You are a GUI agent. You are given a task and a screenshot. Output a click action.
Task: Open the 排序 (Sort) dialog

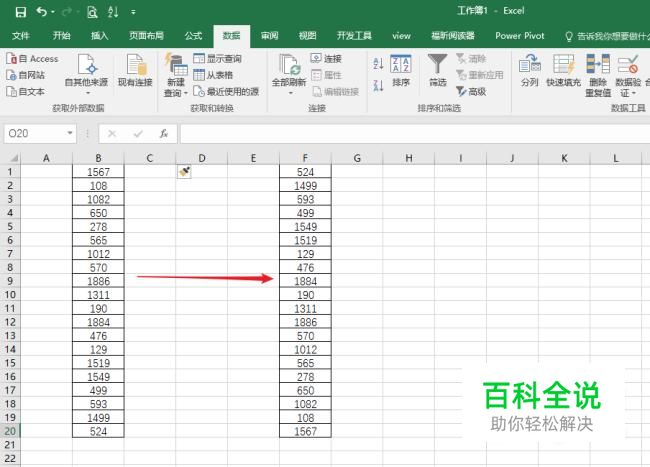[x=401, y=70]
